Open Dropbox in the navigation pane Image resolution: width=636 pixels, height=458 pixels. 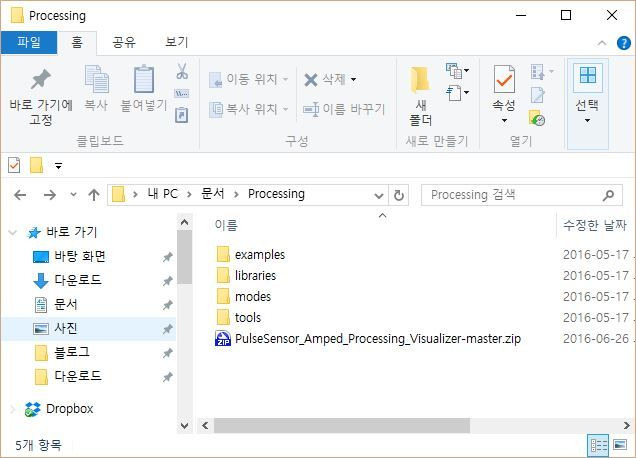coord(59,409)
